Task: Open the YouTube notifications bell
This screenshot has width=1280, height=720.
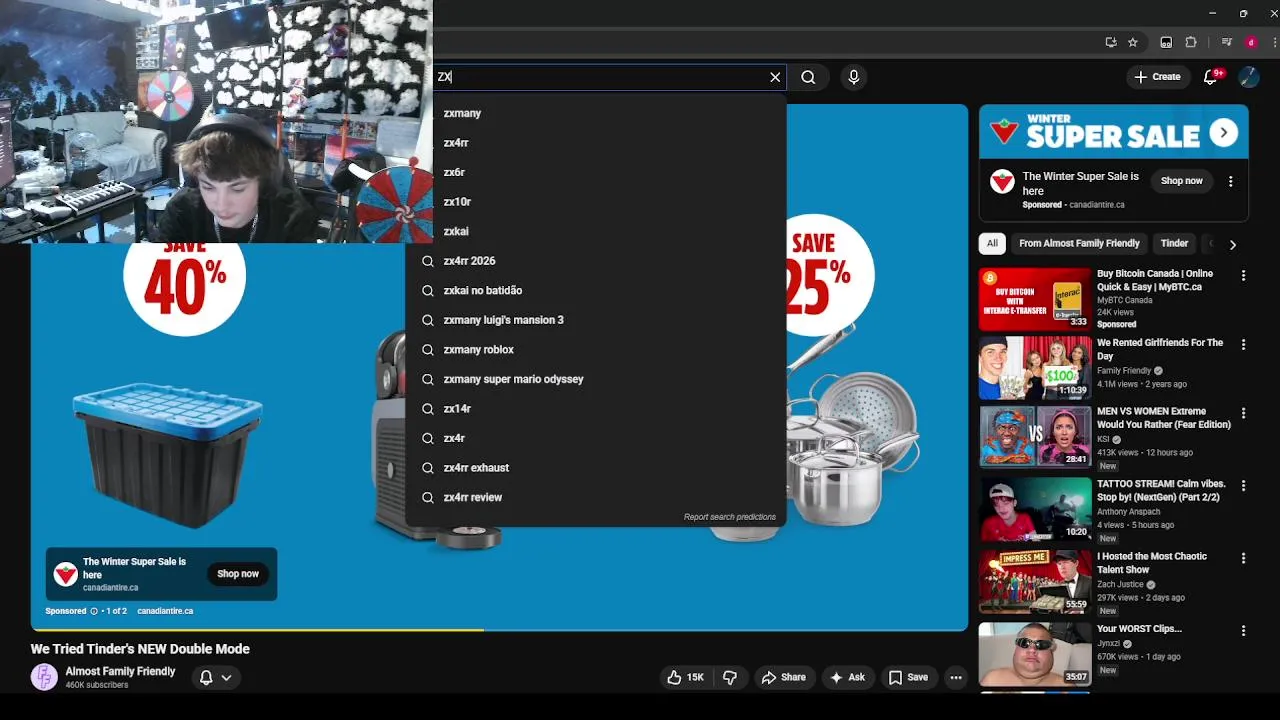Action: pos(1210,77)
